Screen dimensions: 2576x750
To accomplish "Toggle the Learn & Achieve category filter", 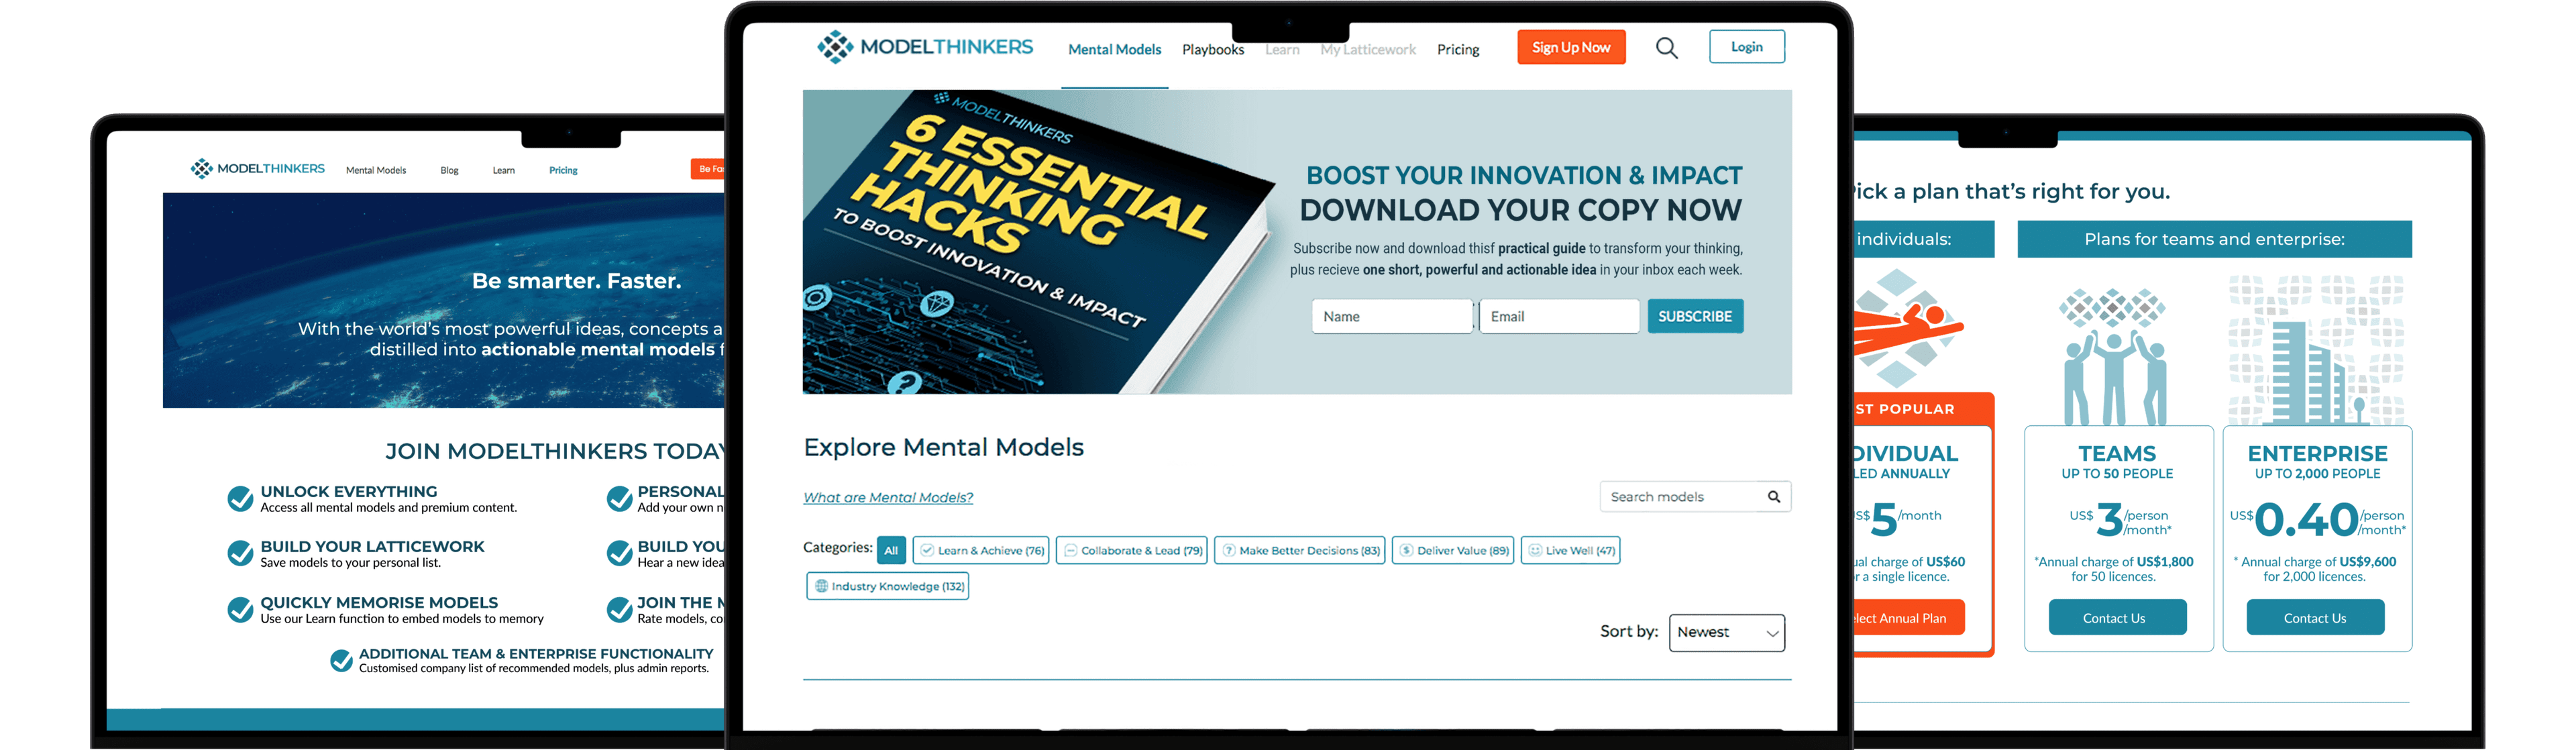I will pyautogui.click(x=981, y=550).
